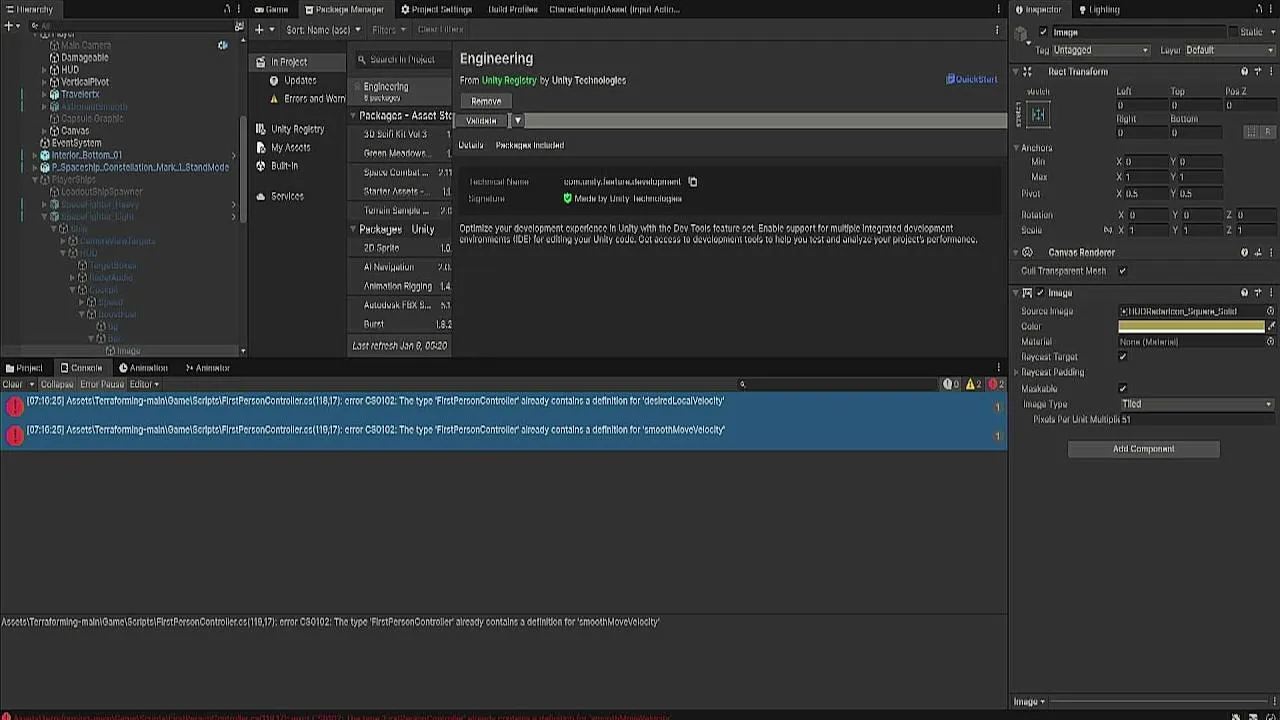Click Add Component button

[x=1144, y=449]
